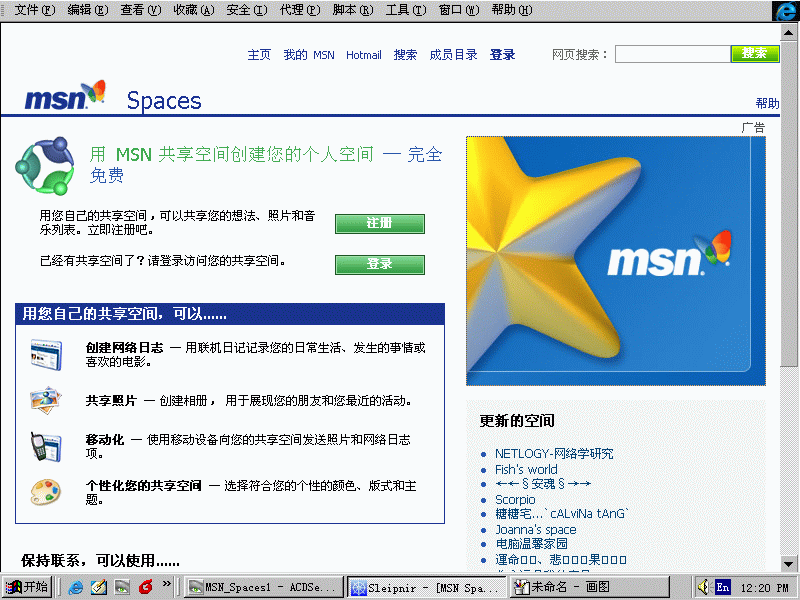800x600 pixels.
Task: Open the 安全(I) menu
Action: [x=247, y=10]
